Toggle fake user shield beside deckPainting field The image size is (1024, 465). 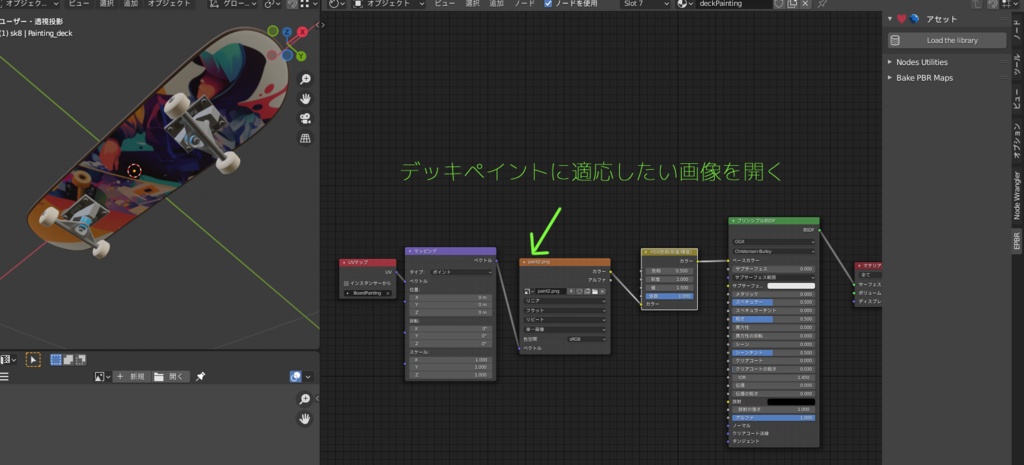coord(778,4)
